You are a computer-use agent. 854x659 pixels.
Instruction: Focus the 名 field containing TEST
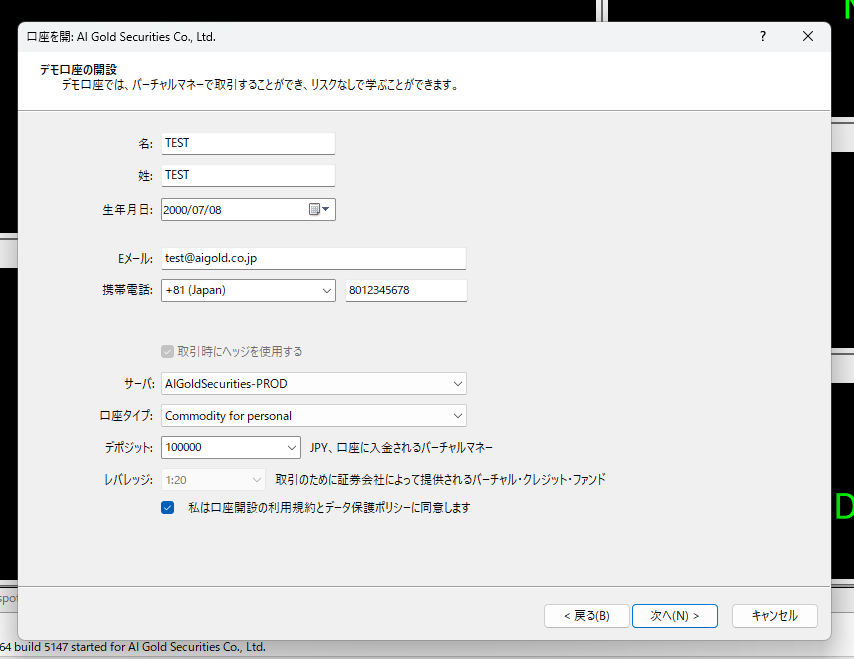(248, 143)
